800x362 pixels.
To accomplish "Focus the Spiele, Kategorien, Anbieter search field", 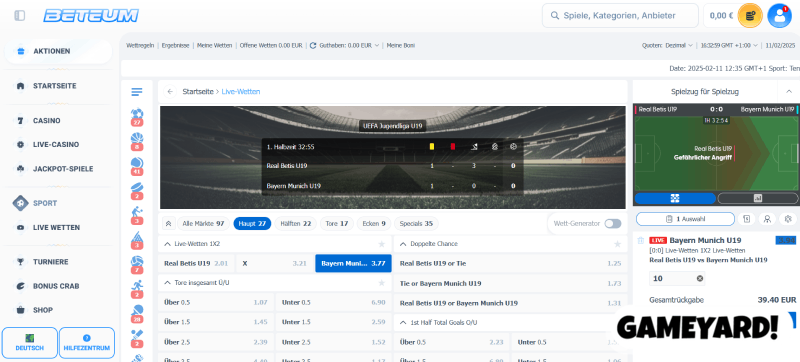I will 620,16.
